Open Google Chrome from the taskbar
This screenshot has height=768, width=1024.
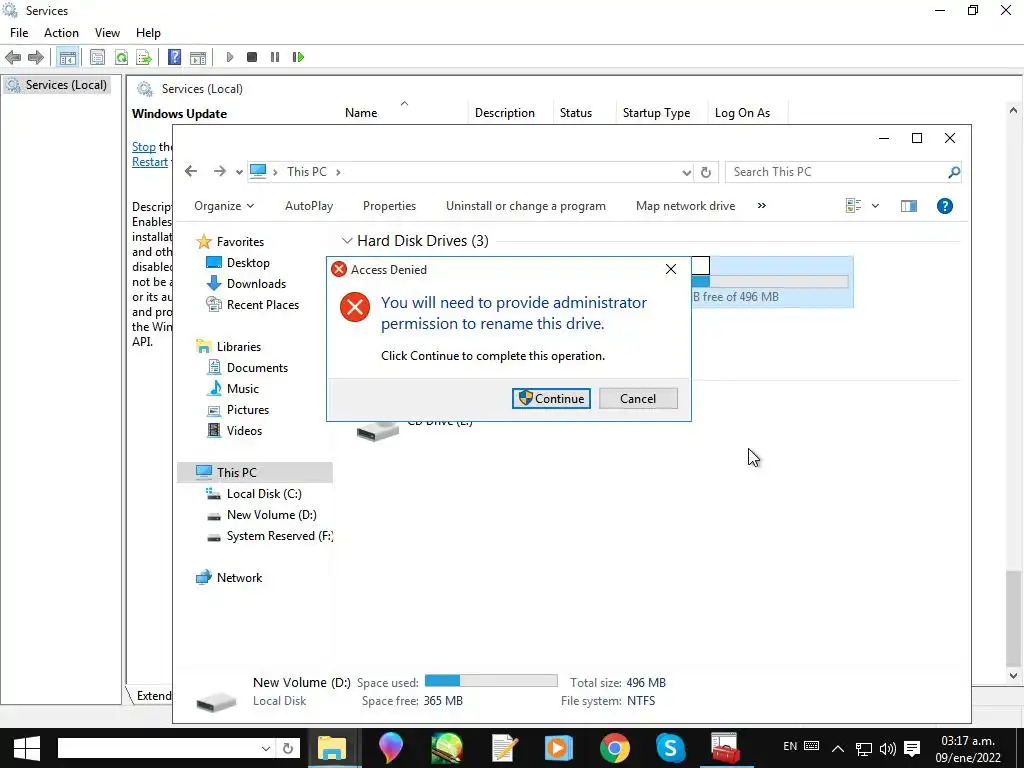point(615,748)
